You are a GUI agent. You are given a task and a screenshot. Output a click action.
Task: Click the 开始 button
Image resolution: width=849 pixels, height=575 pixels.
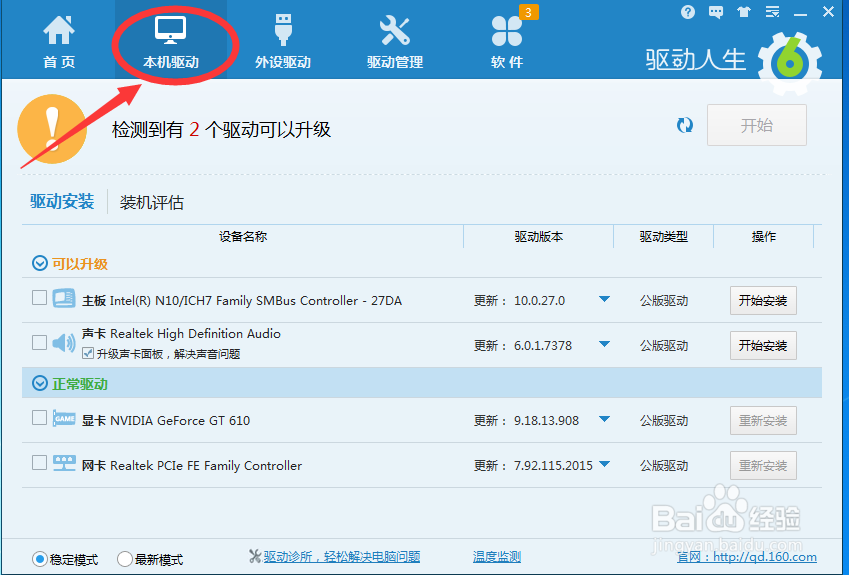pyautogui.click(x=756, y=125)
